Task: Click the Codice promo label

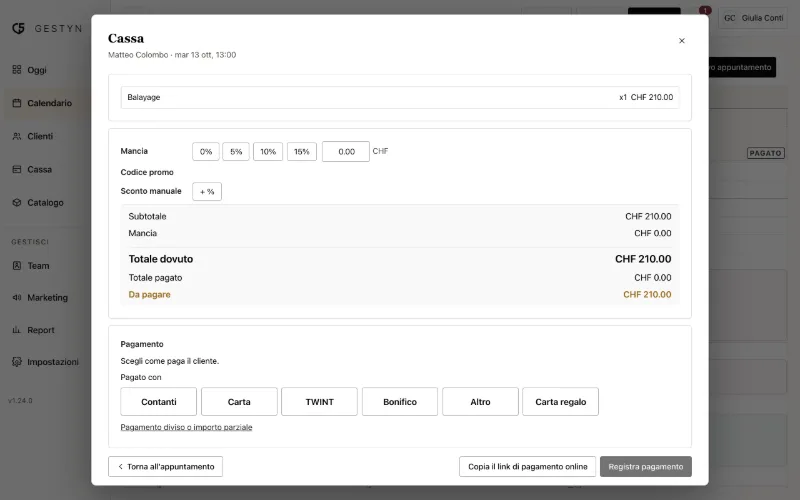Action: pyautogui.click(x=147, y=172)
